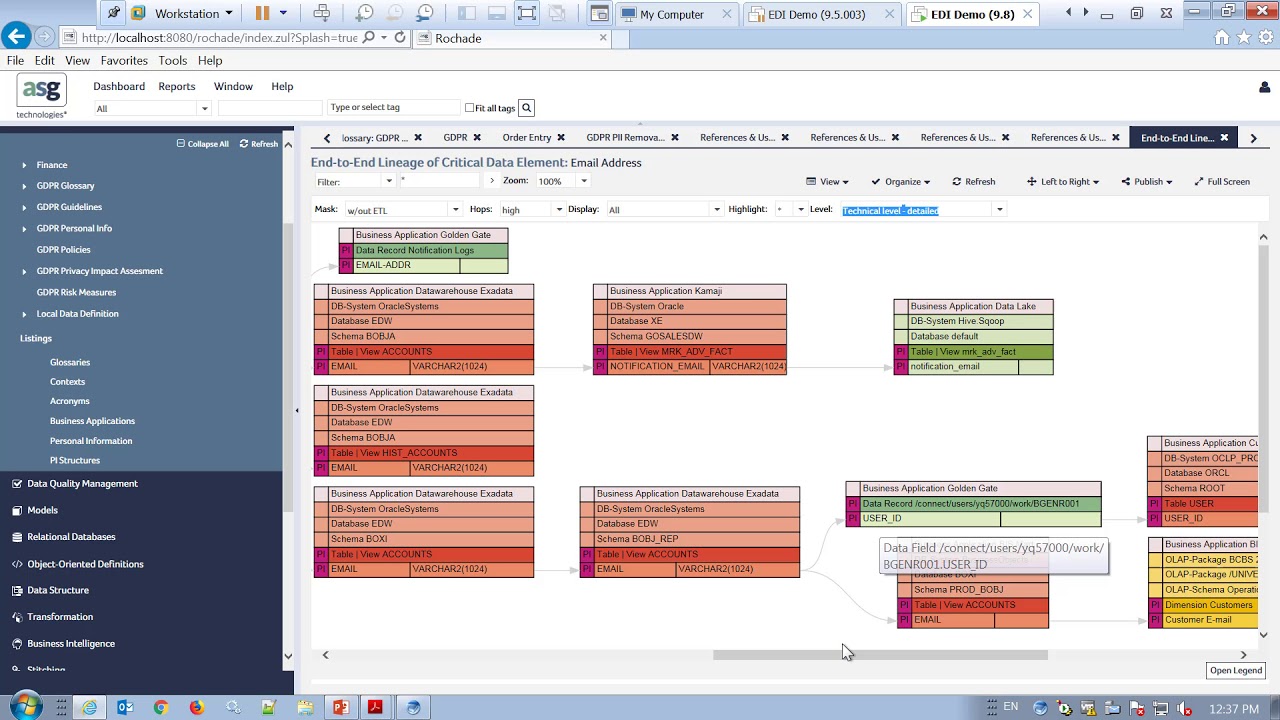
Task: Open Firefox from the taskbar
Action: [197, 707]
